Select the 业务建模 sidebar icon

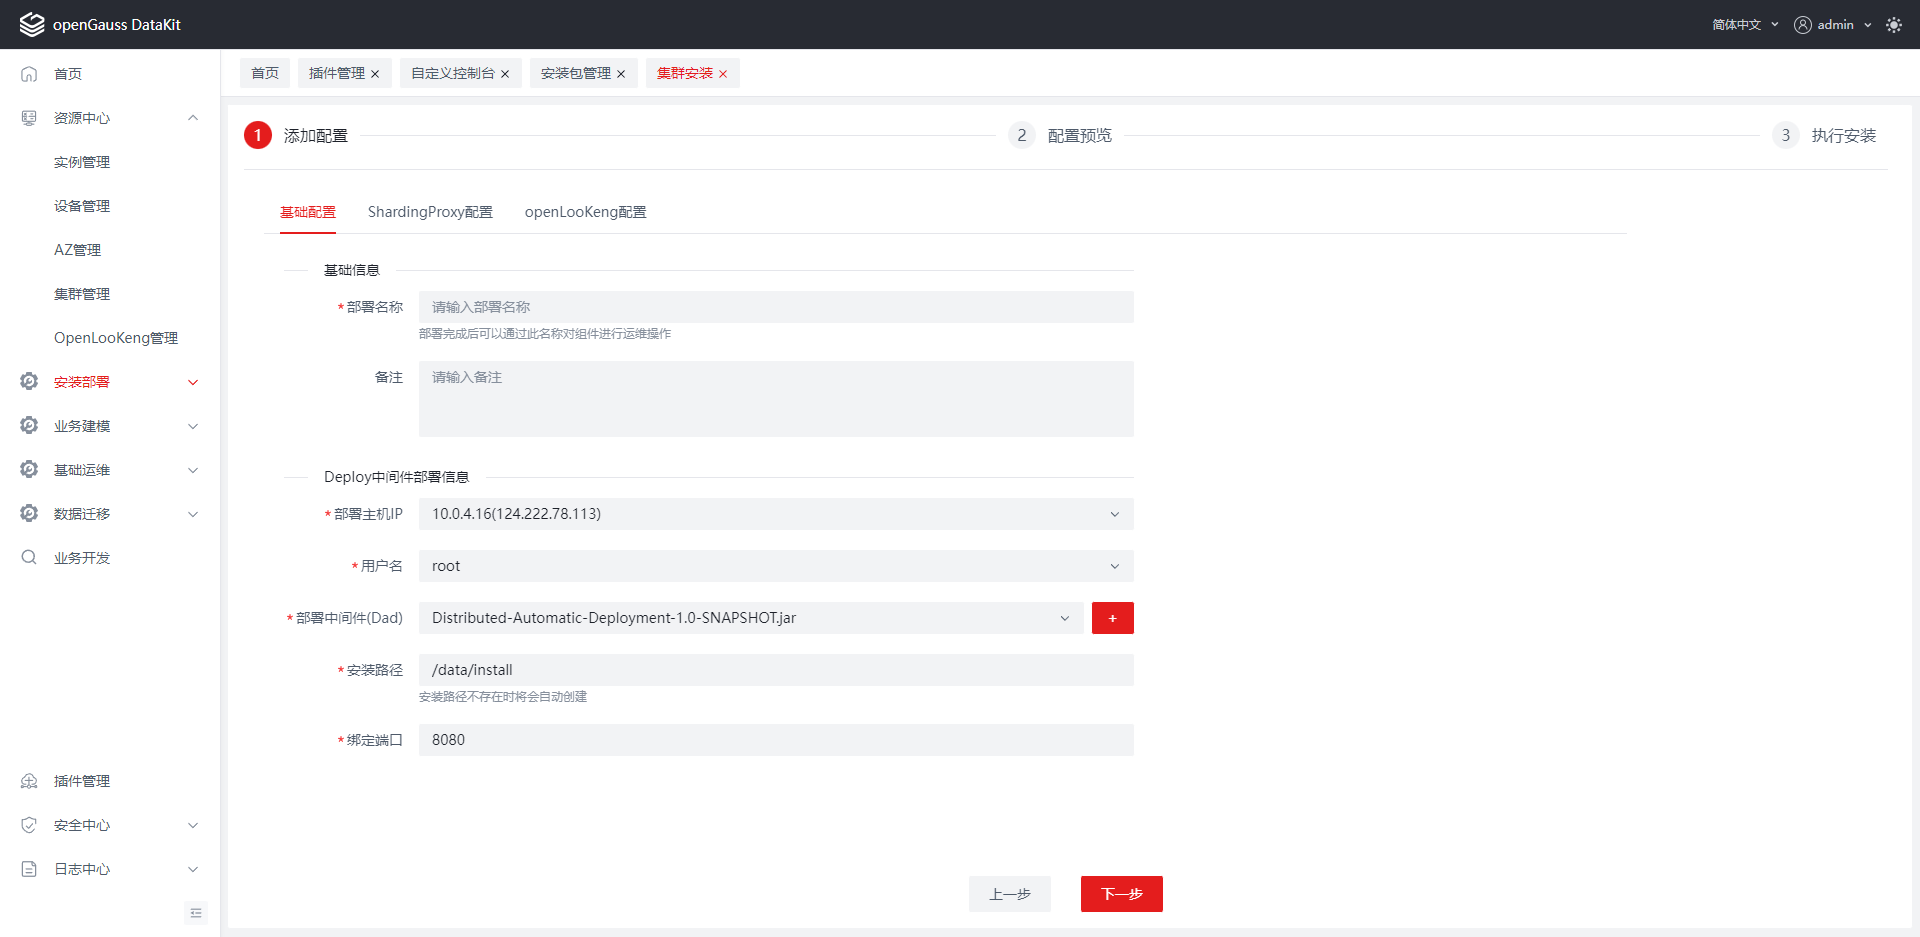point(28,425)
